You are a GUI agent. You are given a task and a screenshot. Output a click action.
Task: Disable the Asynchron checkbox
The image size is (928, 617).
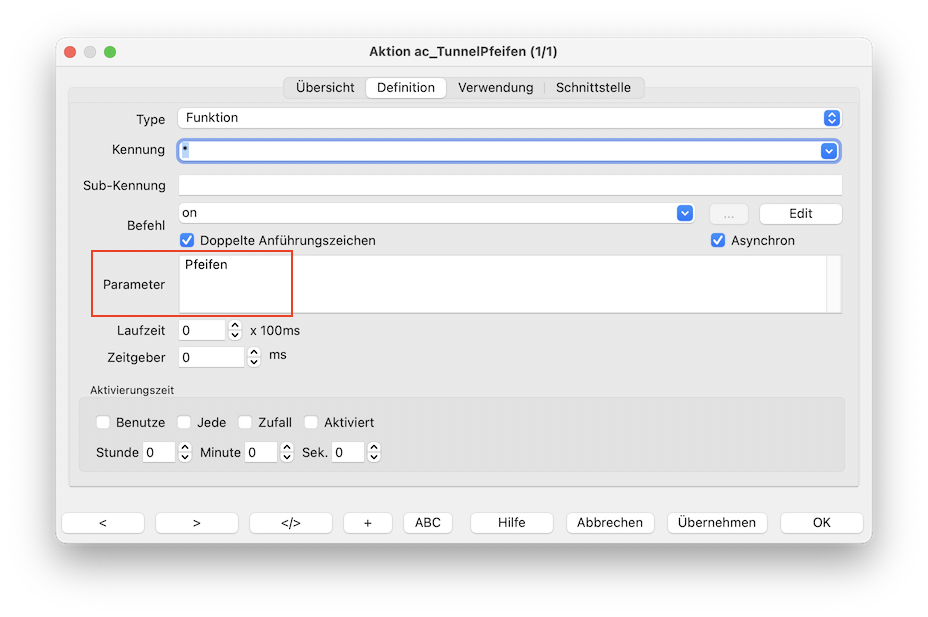pos(718,241)
